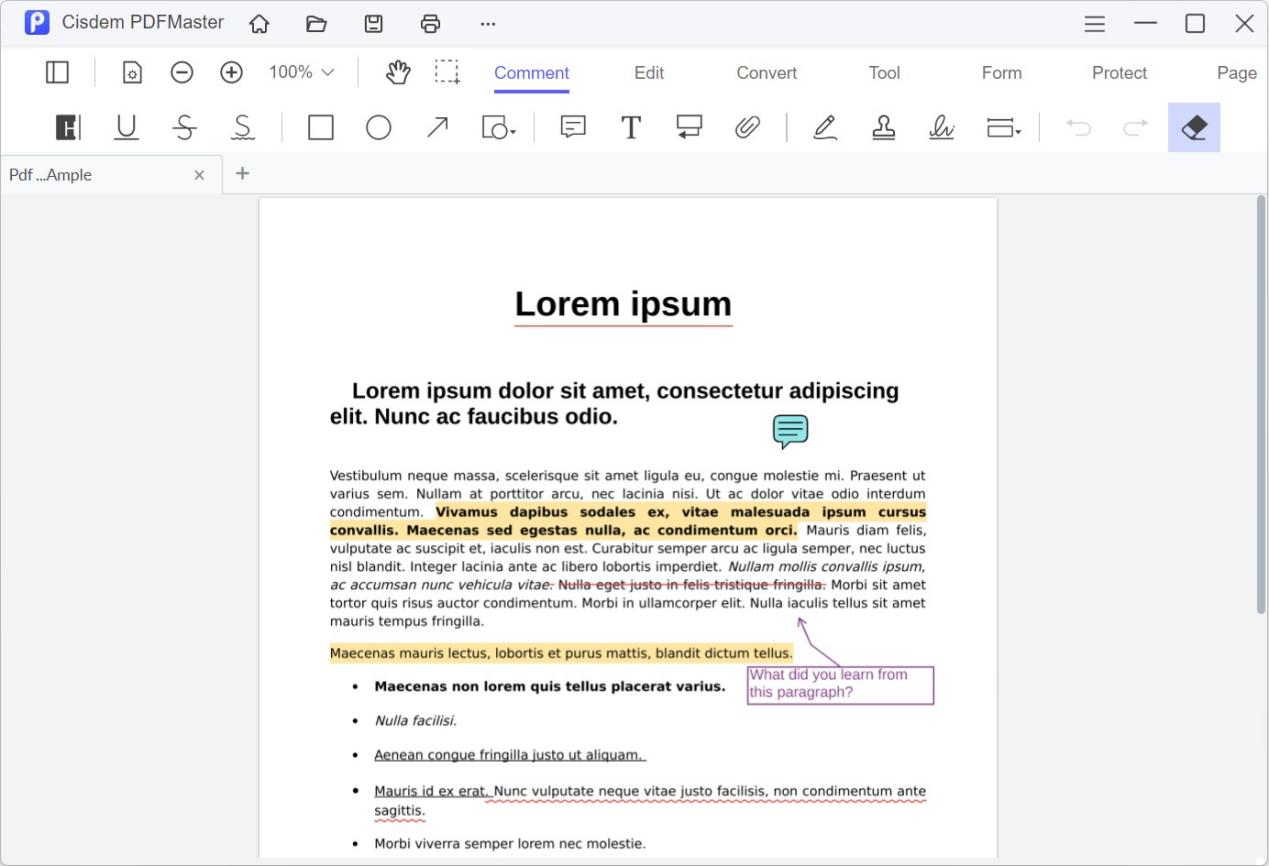
Task: Select the Hand pan tool
Action: tap(398, 72)
